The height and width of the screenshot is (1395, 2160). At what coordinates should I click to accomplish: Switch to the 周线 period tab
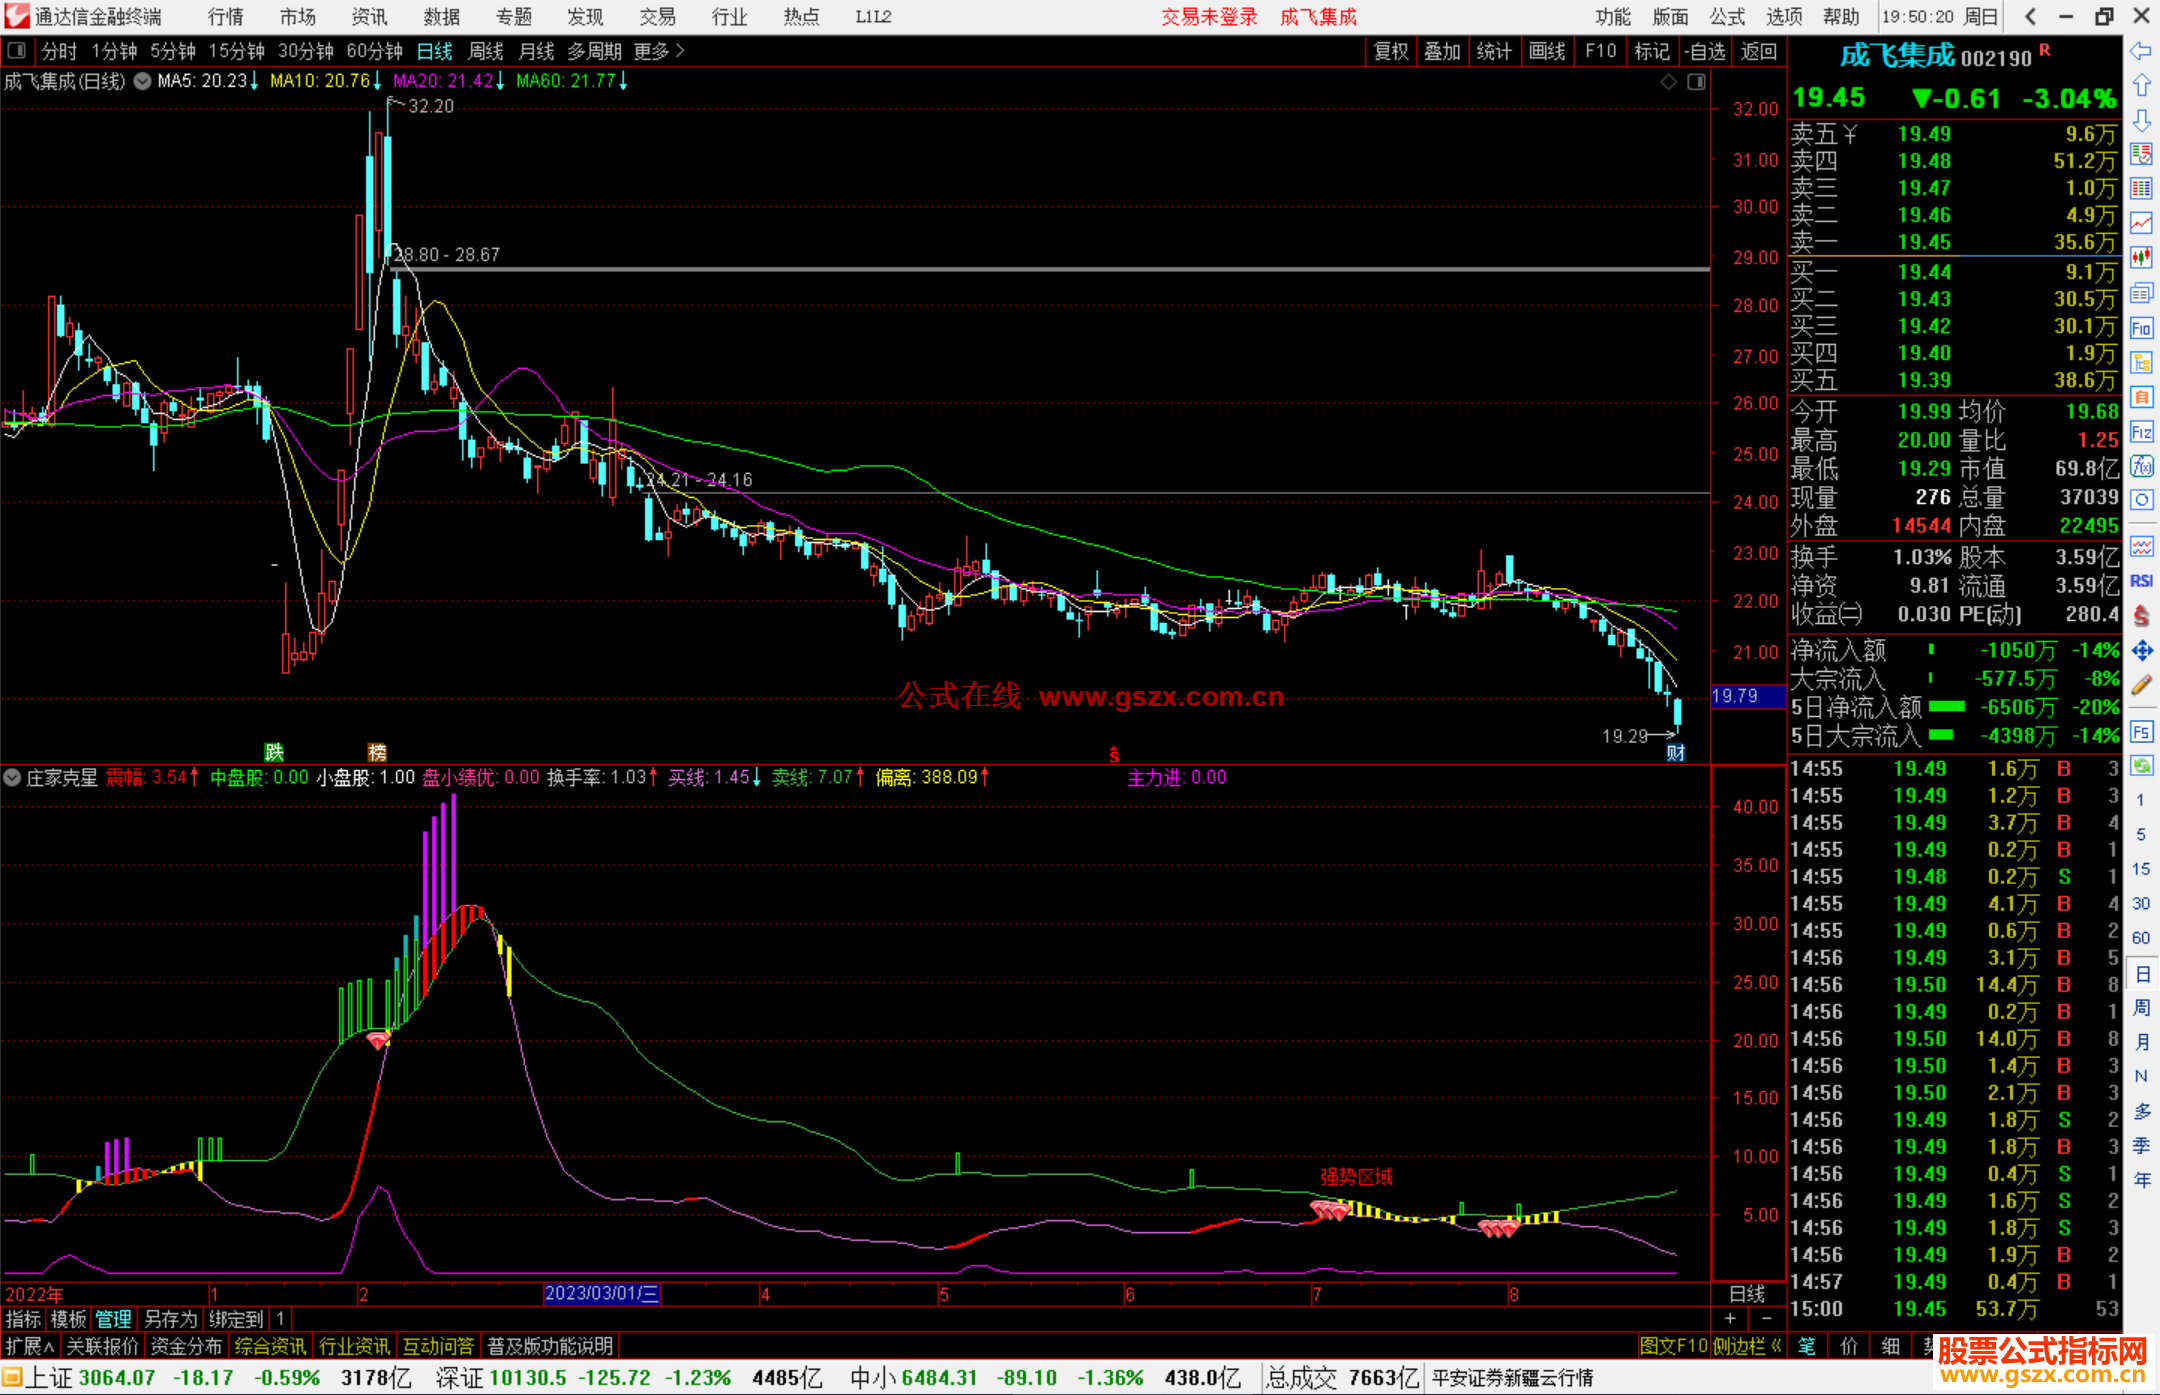tap(486, 51)
